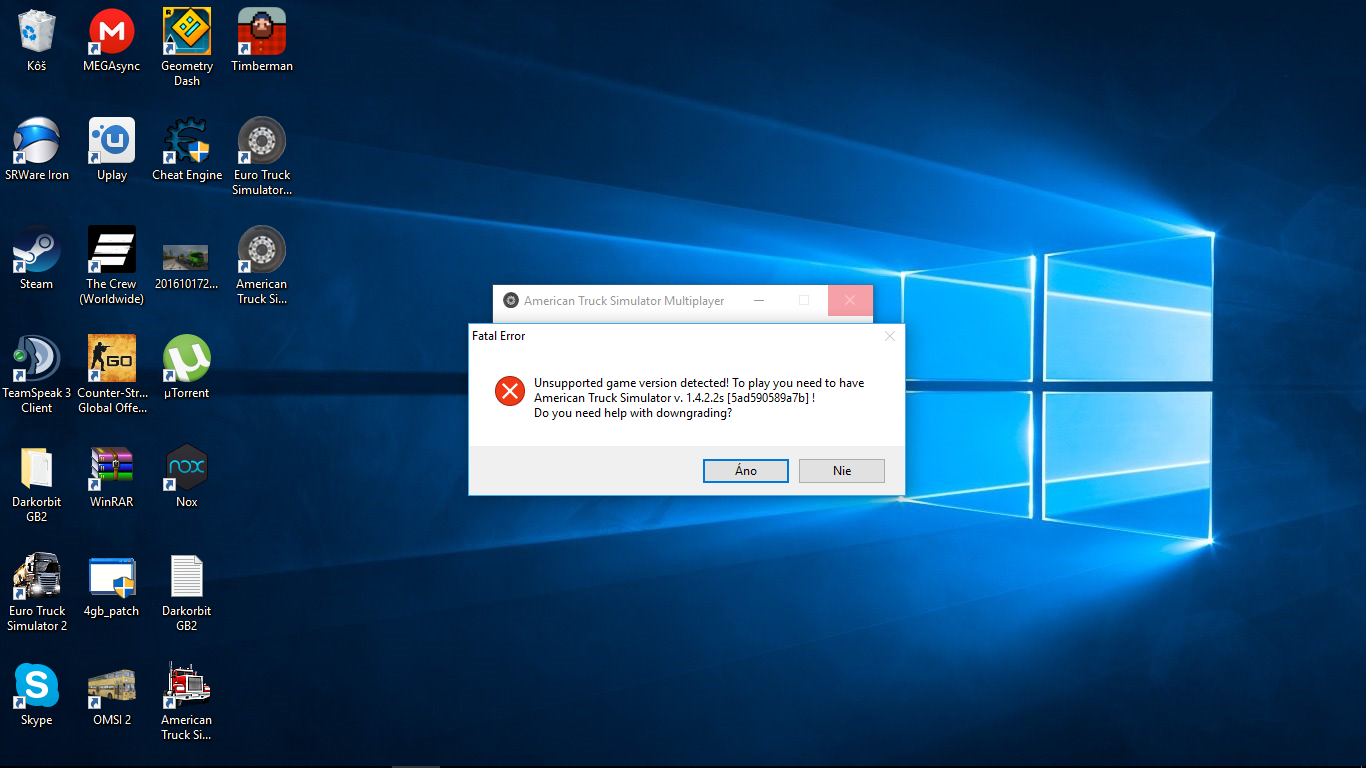Close the Fatal Error dialog
This screenshot has width=1366, height=768.
click(889, 337)
